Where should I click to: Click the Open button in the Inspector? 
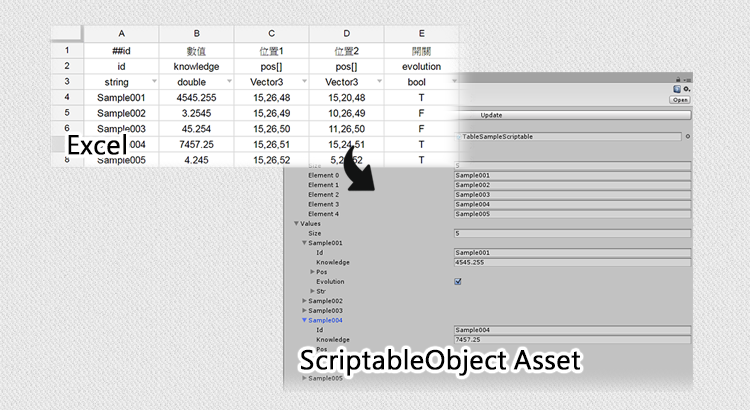click(680, 100)
